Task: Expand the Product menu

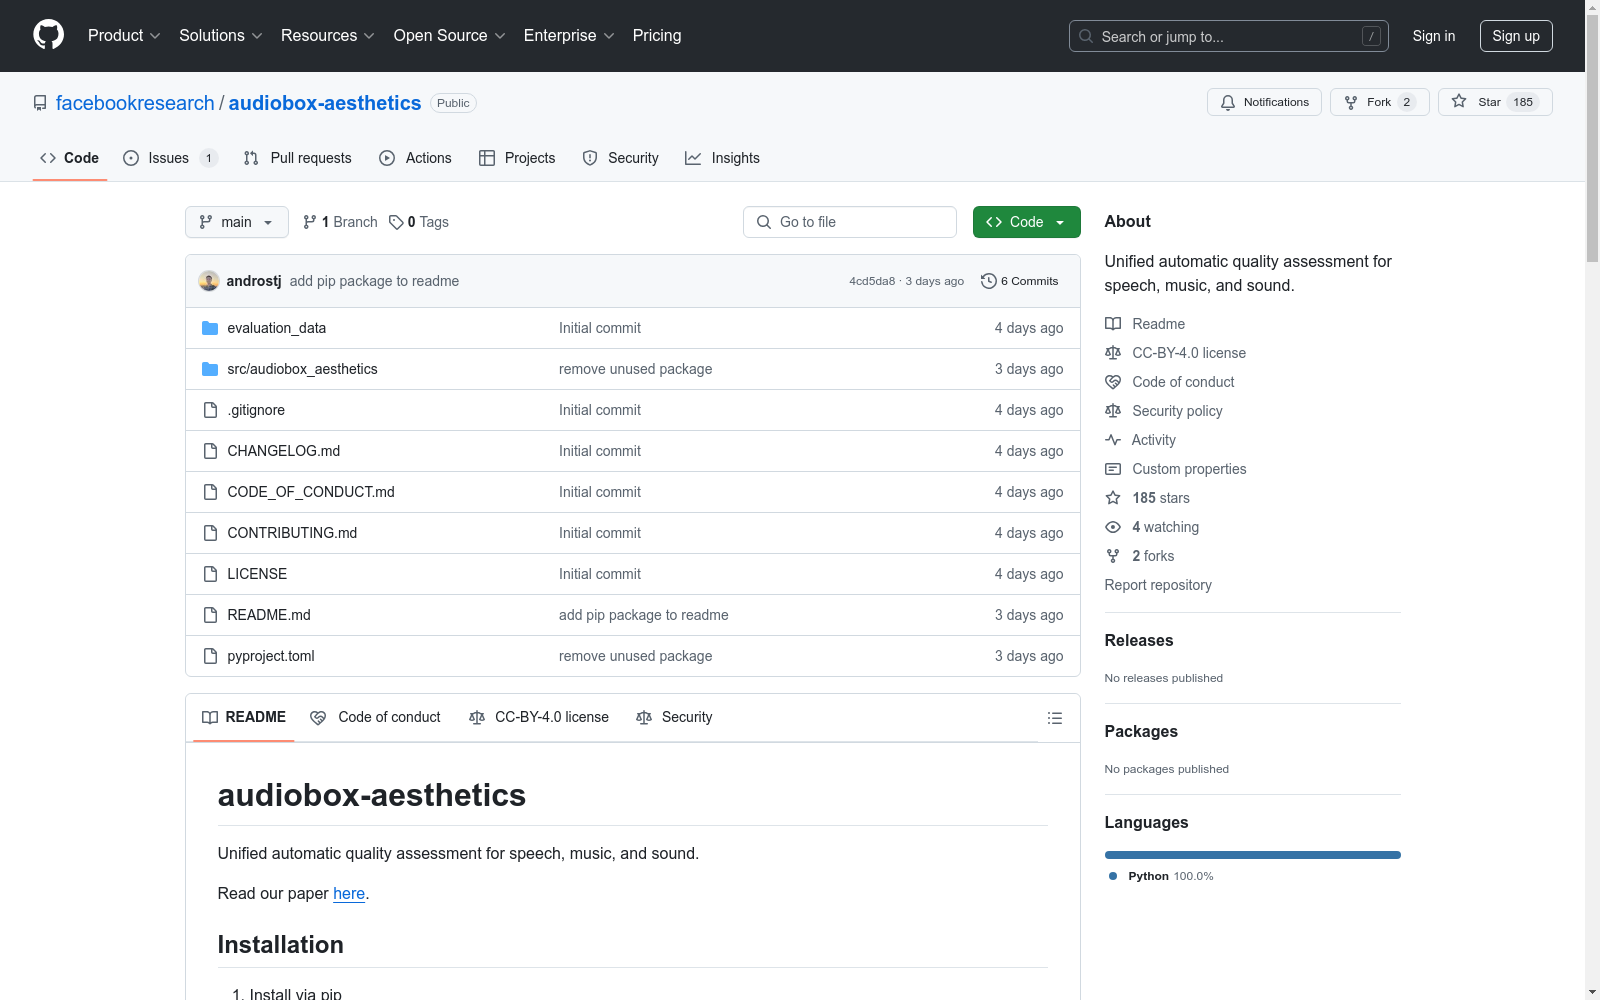Action: pos(124,35)
